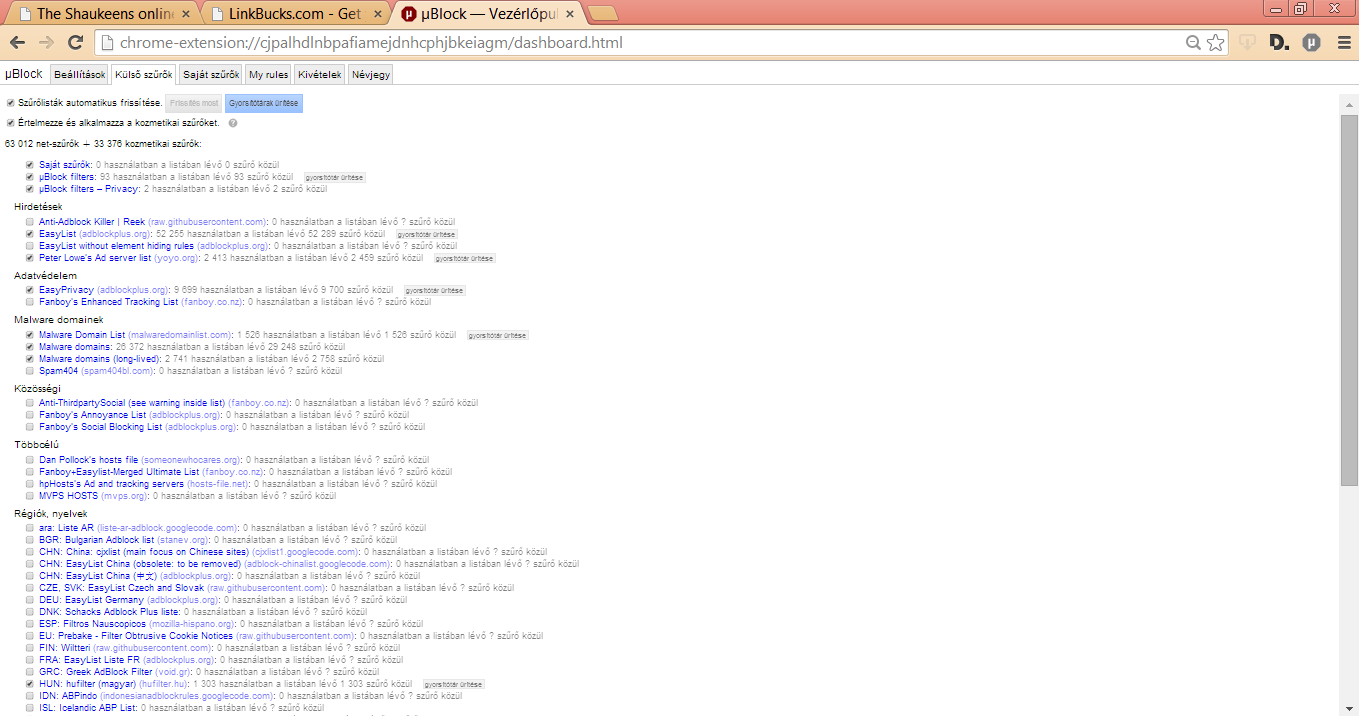Open the EasyList filter list link
1359x716 pixels.
(58, 234)
